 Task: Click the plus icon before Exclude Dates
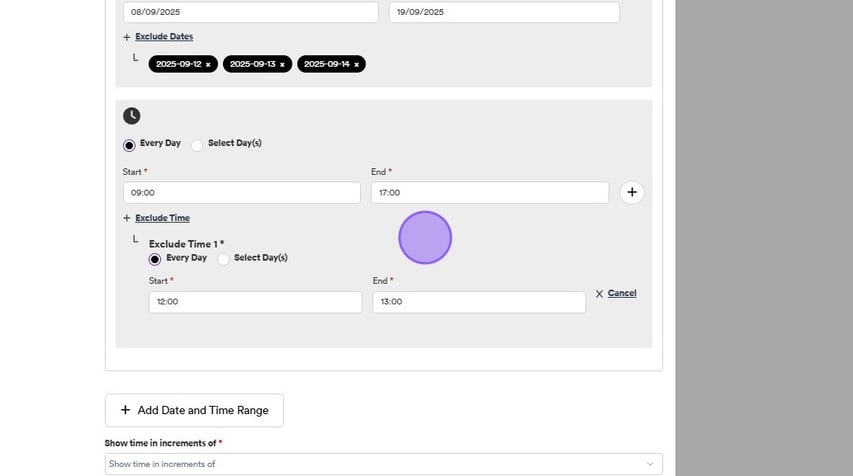click(x=127, y=37)
